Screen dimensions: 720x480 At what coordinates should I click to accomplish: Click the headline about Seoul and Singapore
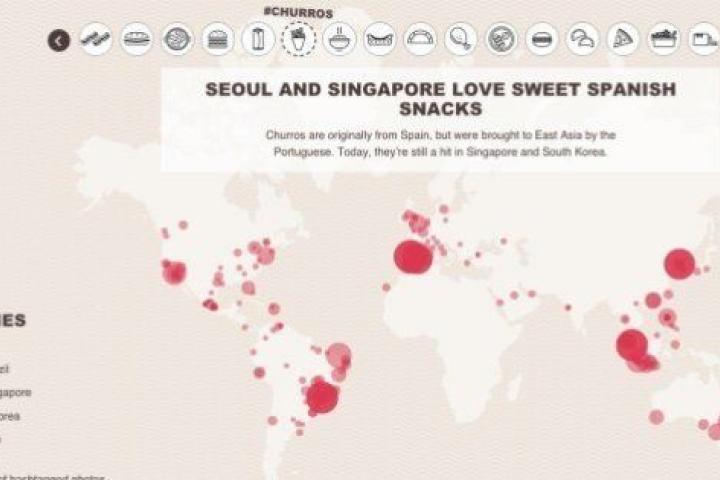pos(440,97)
